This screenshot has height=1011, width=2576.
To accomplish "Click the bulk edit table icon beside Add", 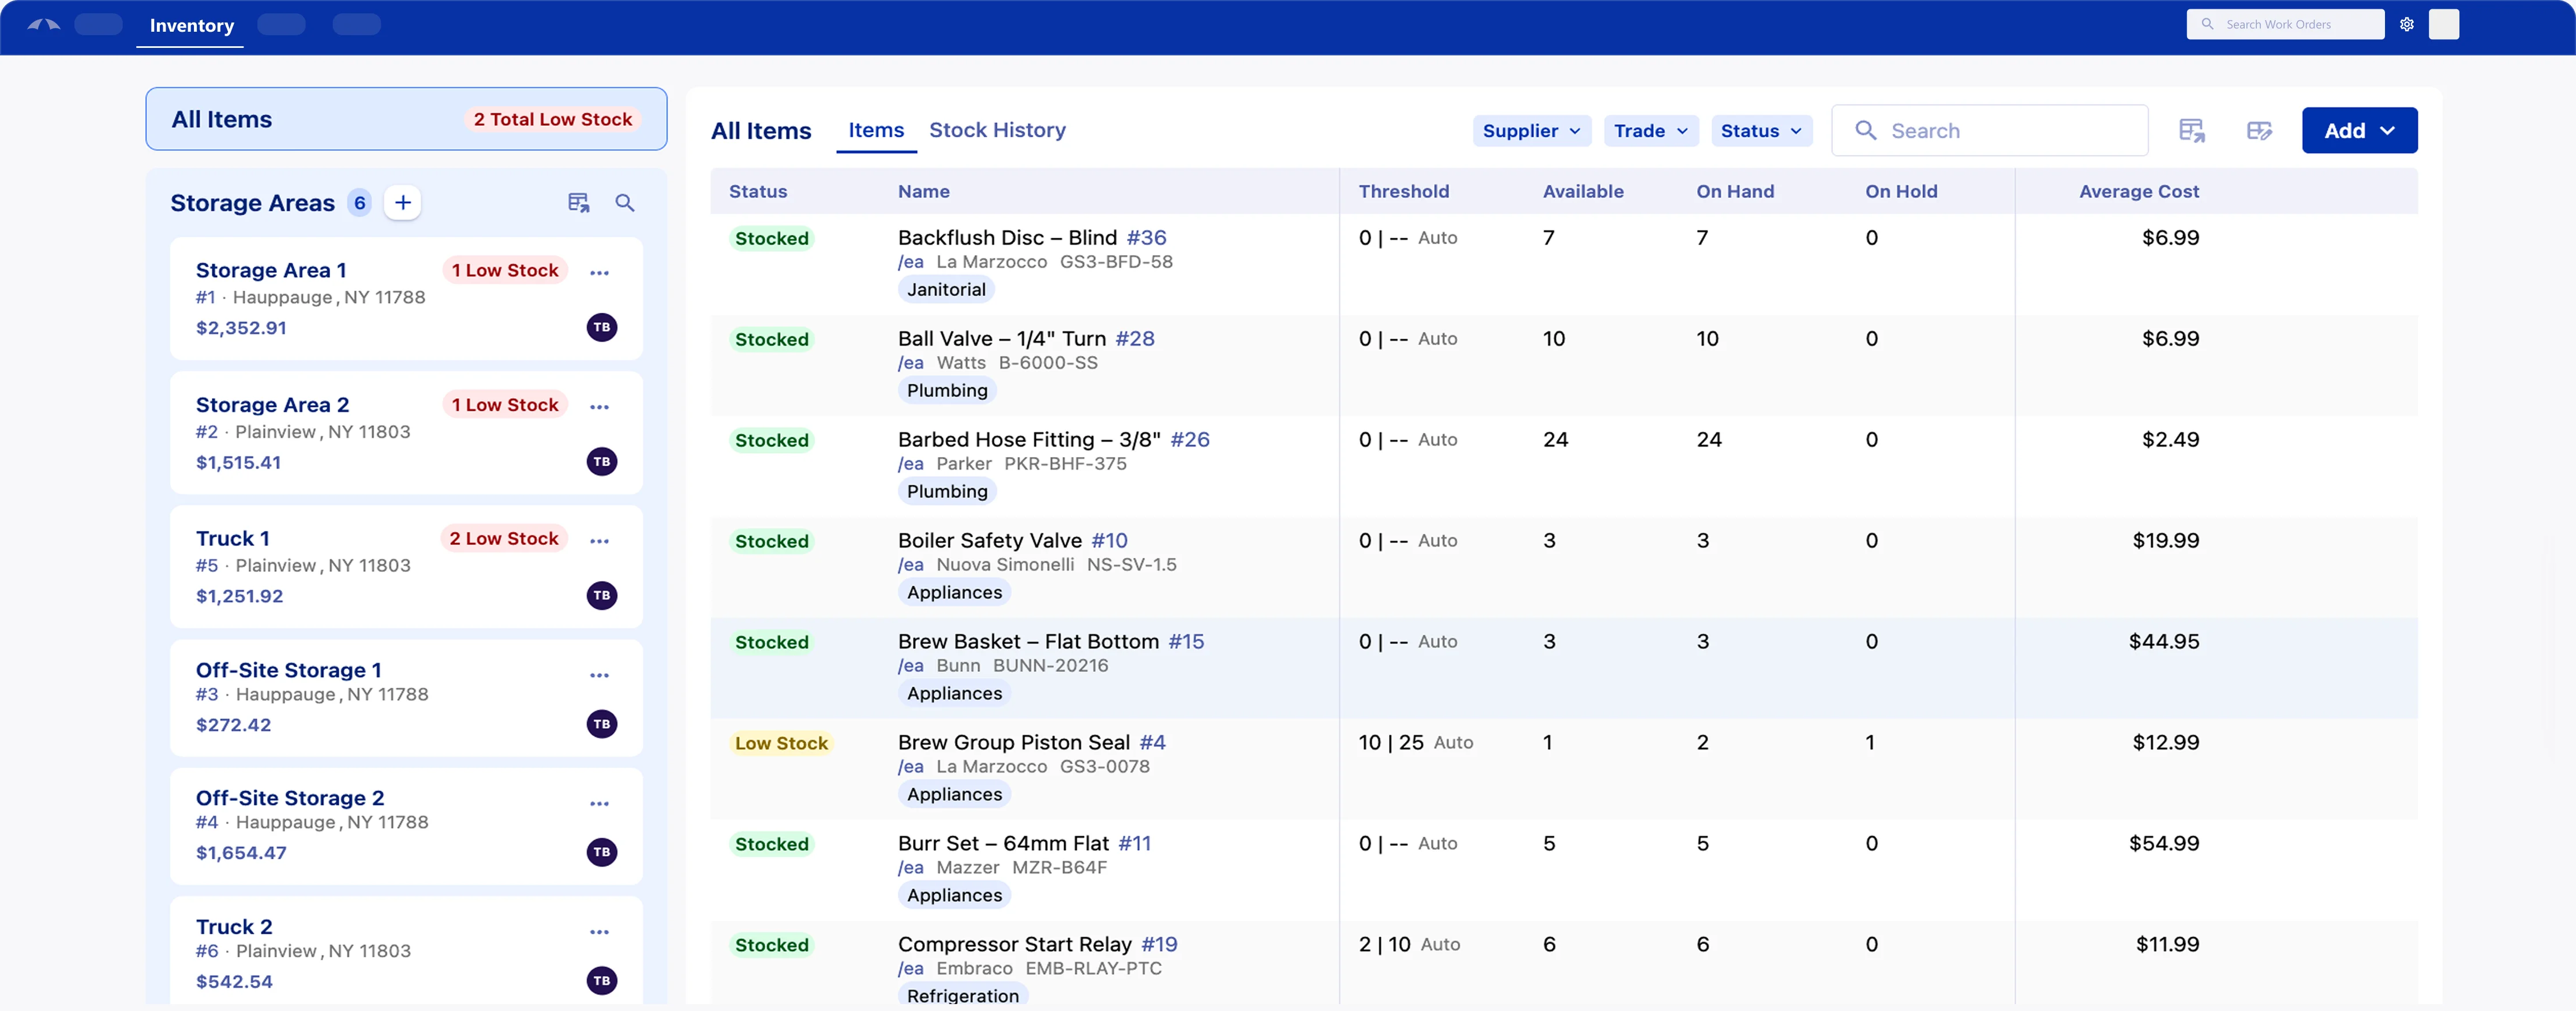I will (2259, 131).
